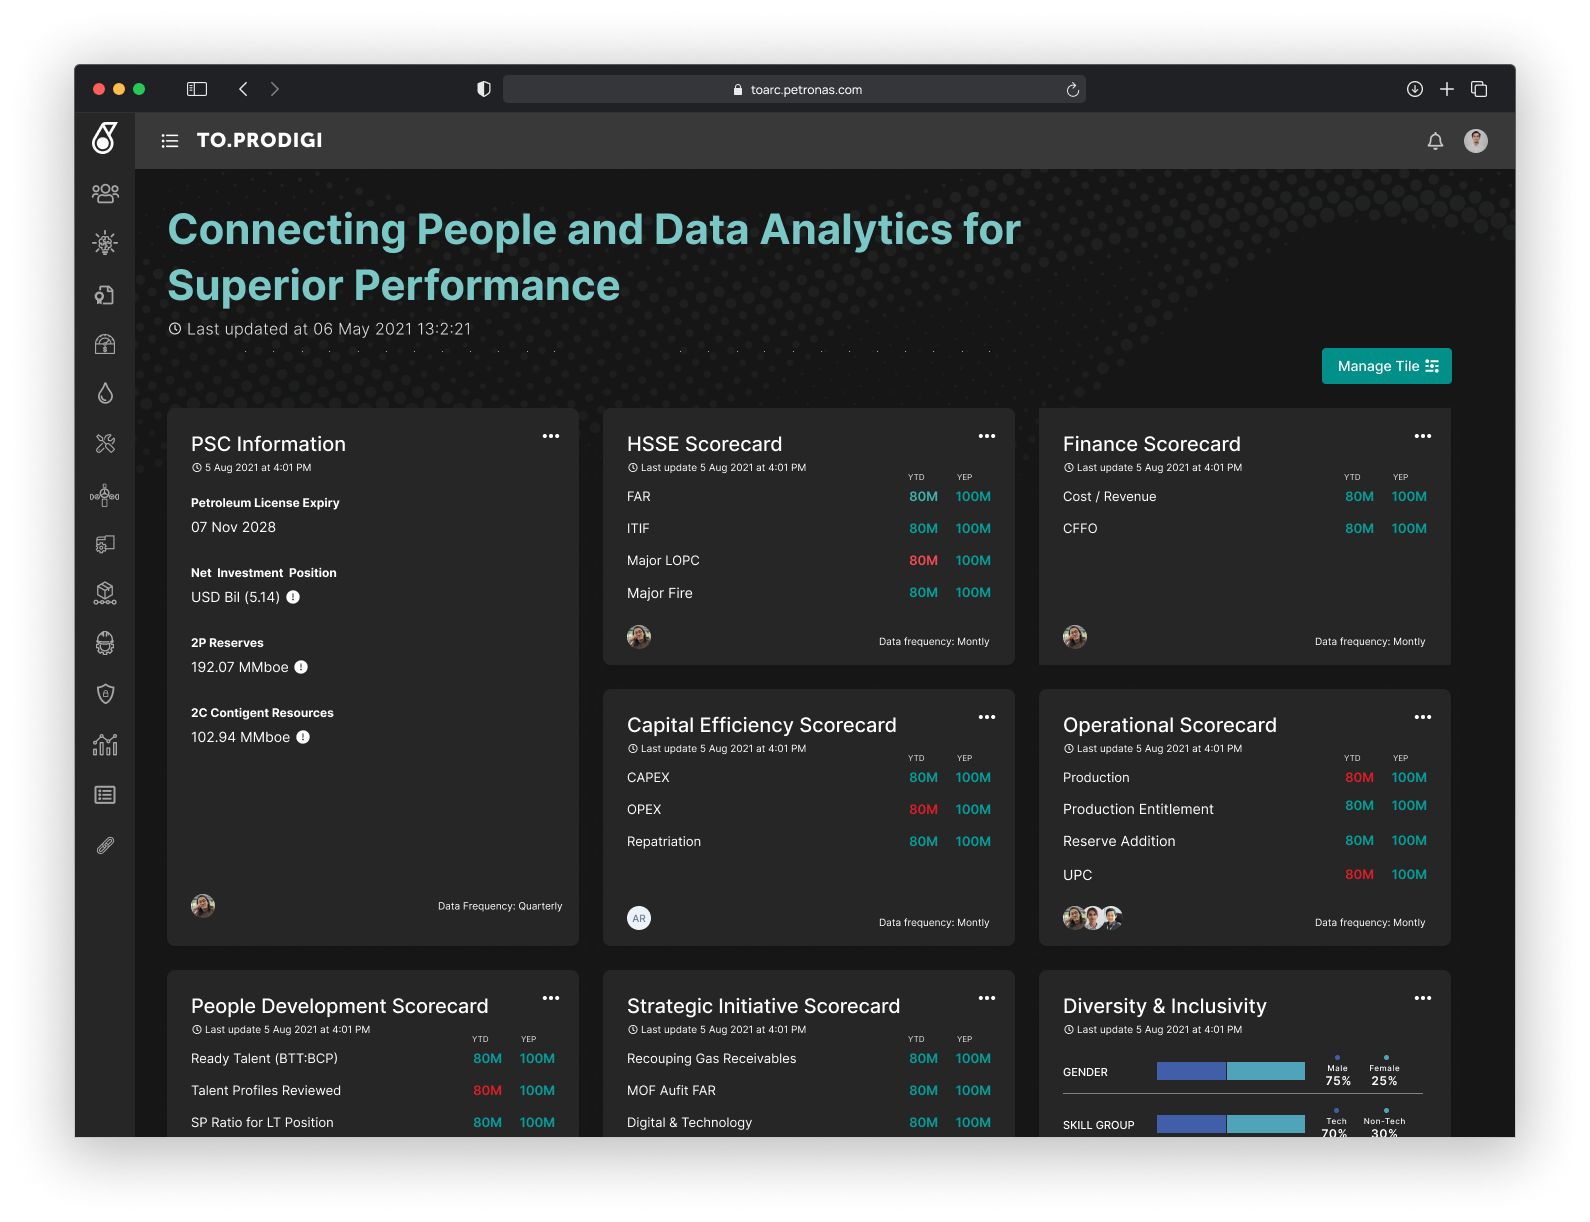Toggle the hamburger navigation menu
The image size is (1590, 1222).
click(170, 141)
